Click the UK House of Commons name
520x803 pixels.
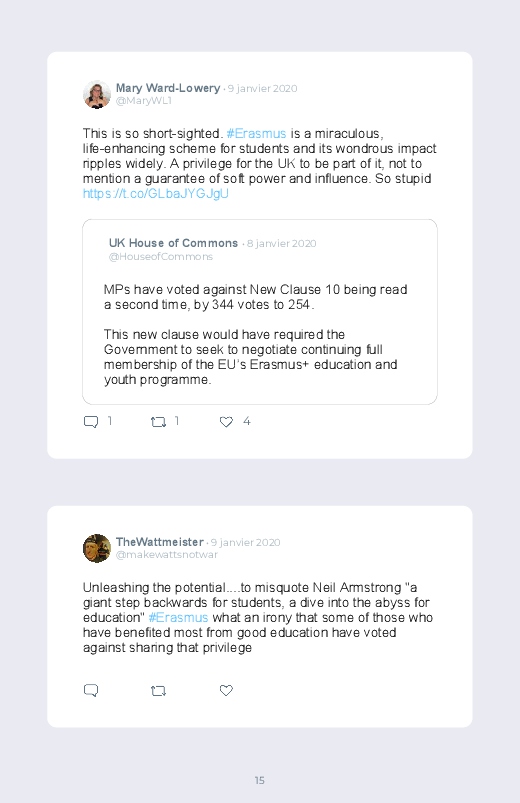174,243
